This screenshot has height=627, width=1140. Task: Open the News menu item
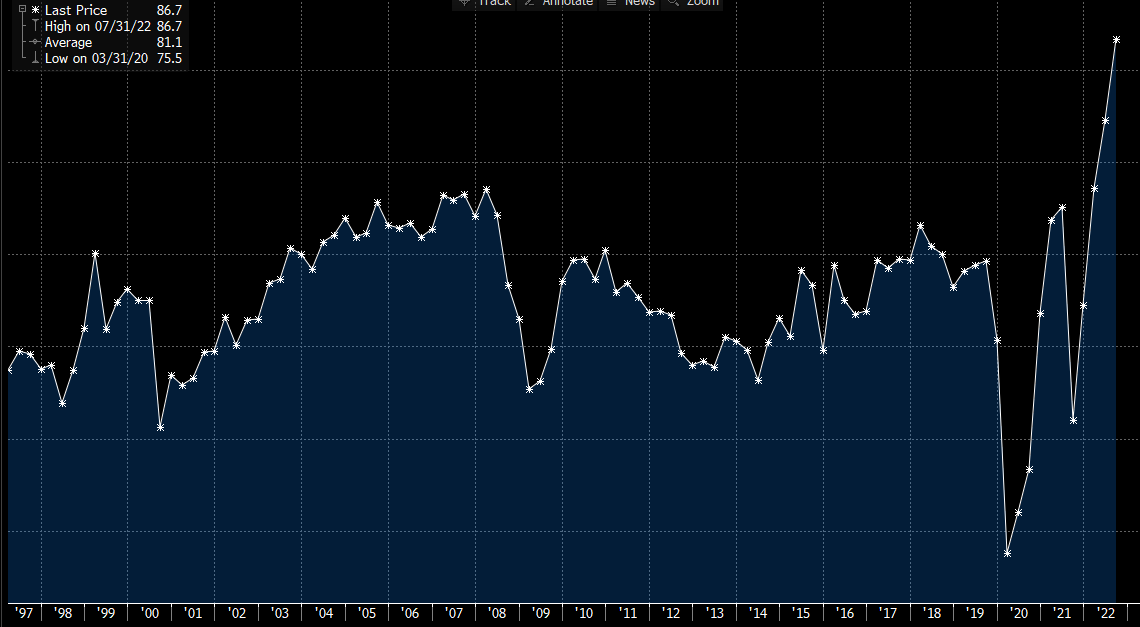(x=639, y=3)
